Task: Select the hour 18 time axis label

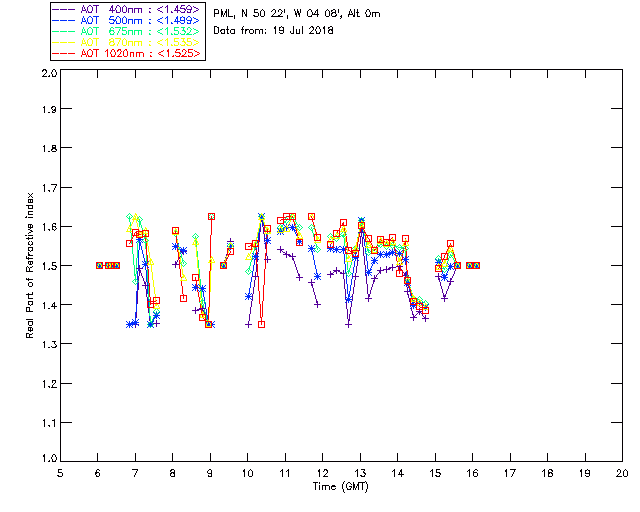Action: pyautogui.click(x=547, y=473)
